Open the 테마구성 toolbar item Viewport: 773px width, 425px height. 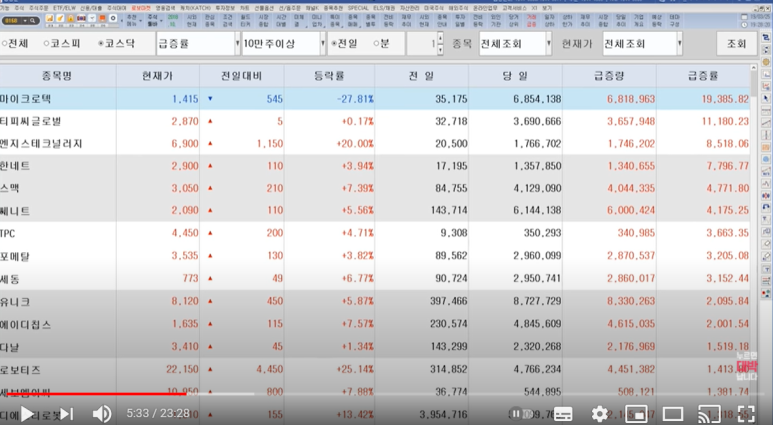point(674,21)
